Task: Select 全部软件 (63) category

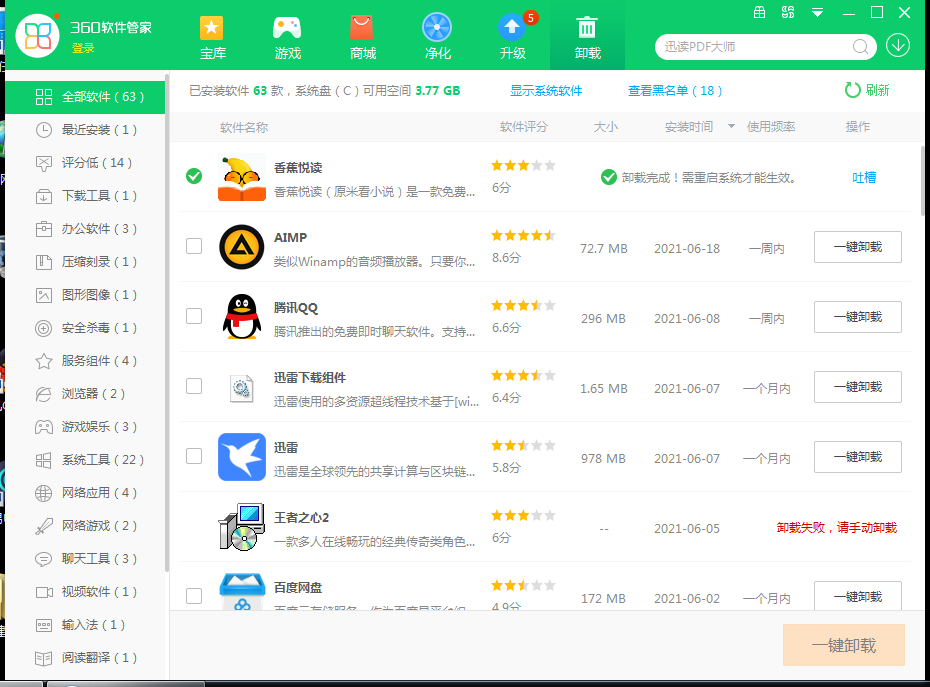Action: (x=85, y=97)
